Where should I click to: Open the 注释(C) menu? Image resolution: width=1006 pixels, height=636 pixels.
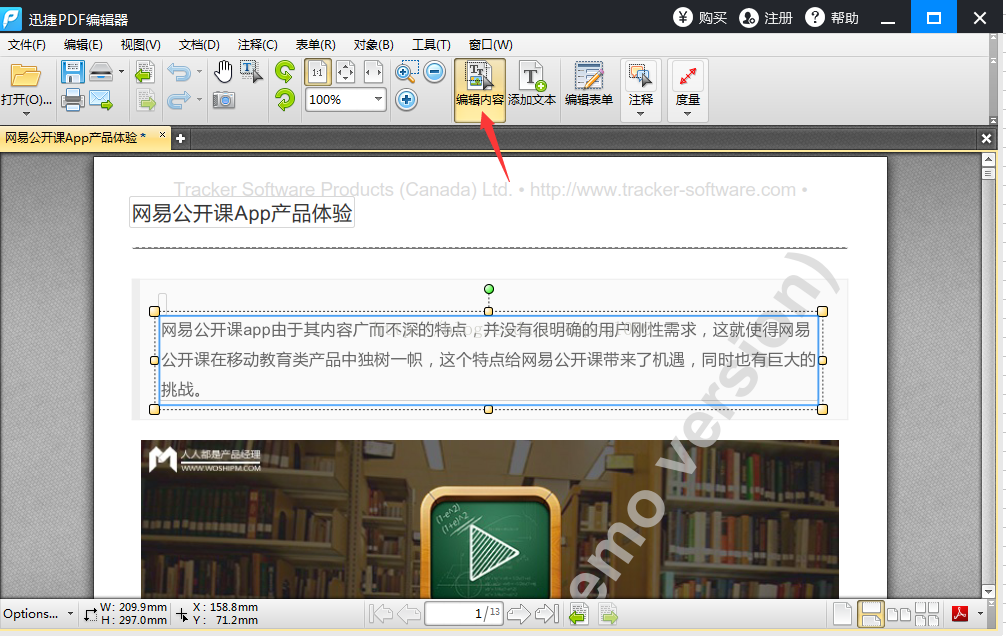tap(257, 45)
